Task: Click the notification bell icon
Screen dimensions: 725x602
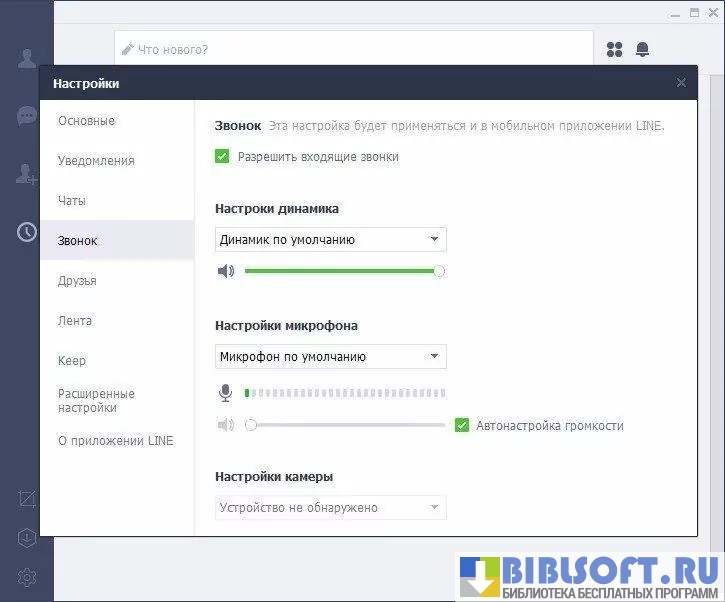Action: (642, 49)
